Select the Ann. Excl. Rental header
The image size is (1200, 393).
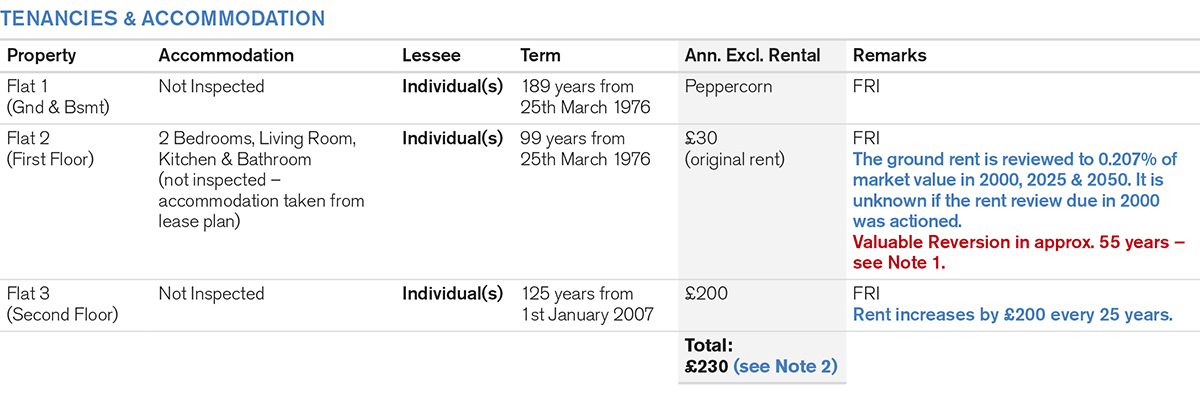[x=753, y=55]
